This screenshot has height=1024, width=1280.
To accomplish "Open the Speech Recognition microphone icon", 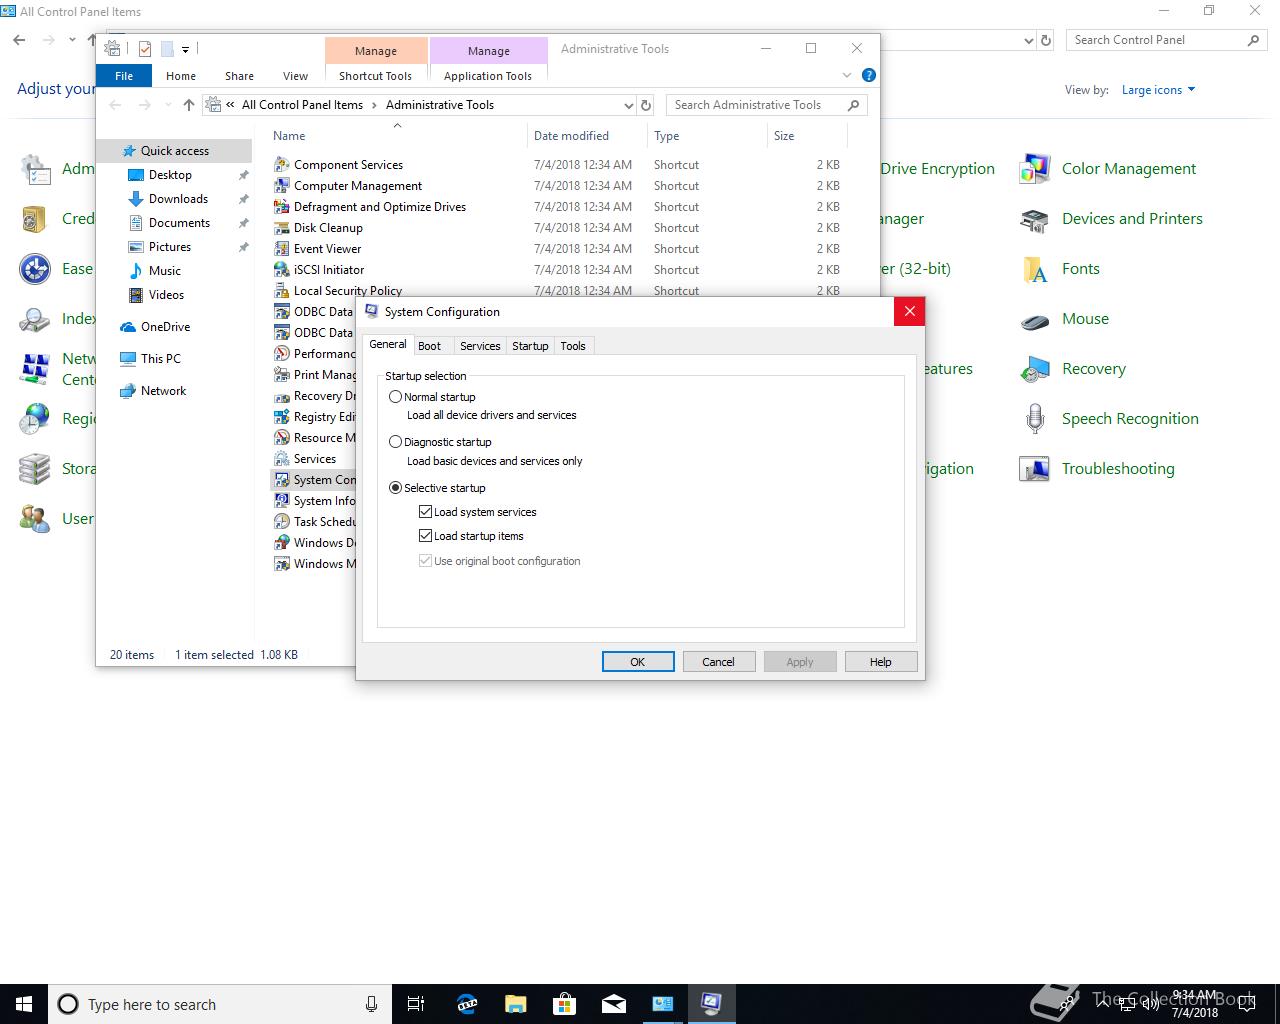I will coord(1035,419).
